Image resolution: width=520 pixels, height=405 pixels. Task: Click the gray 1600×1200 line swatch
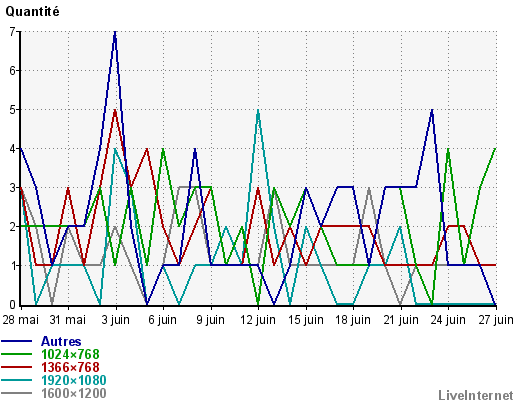click(16, 393)
